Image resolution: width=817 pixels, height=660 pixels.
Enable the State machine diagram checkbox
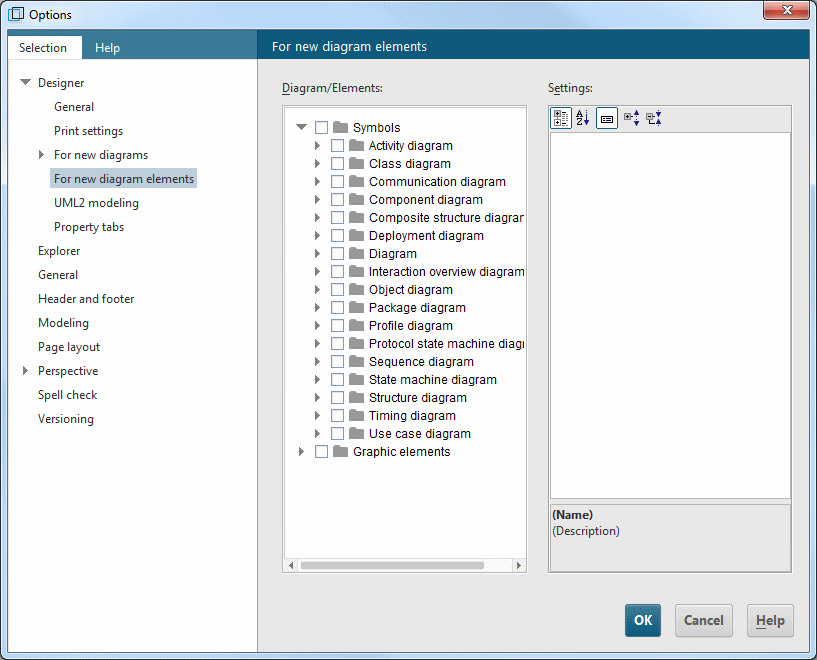pyautogui.click(x=338, y=380)
